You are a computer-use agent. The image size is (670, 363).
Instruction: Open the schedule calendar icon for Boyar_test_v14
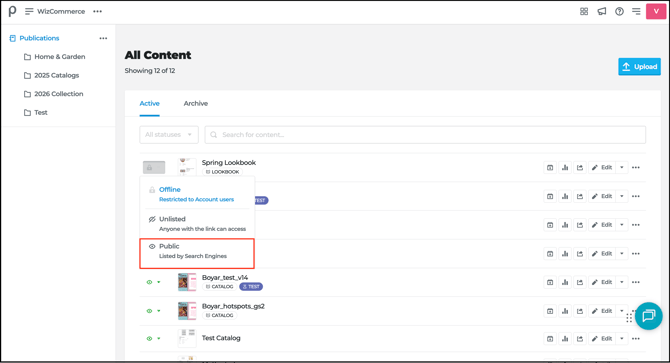point(550,282)
